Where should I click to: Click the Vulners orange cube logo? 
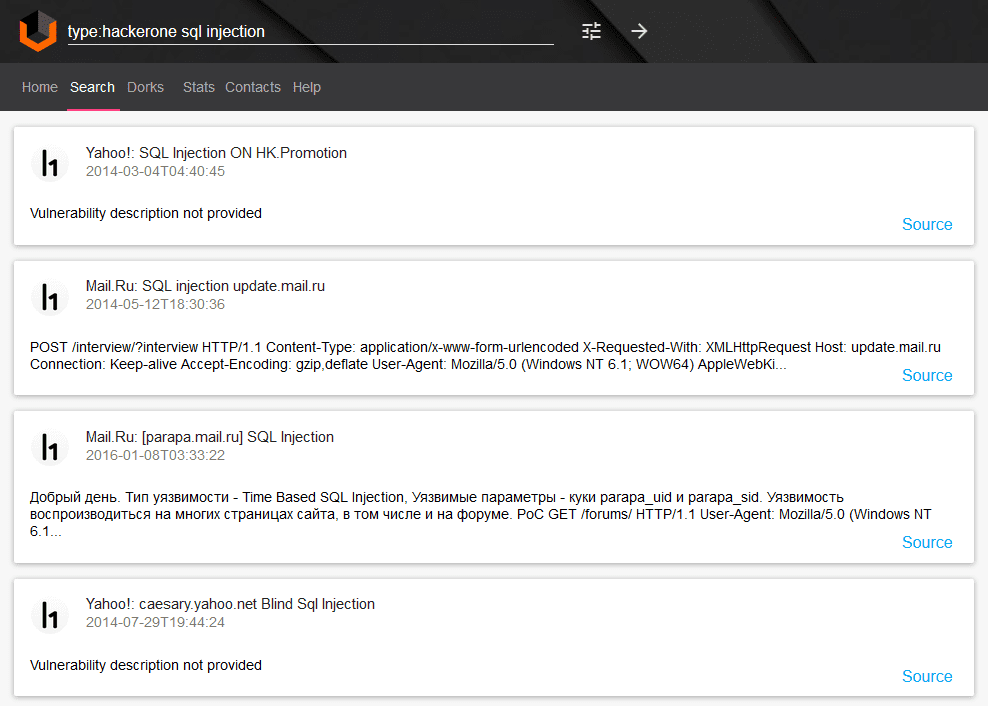(38, 31)
